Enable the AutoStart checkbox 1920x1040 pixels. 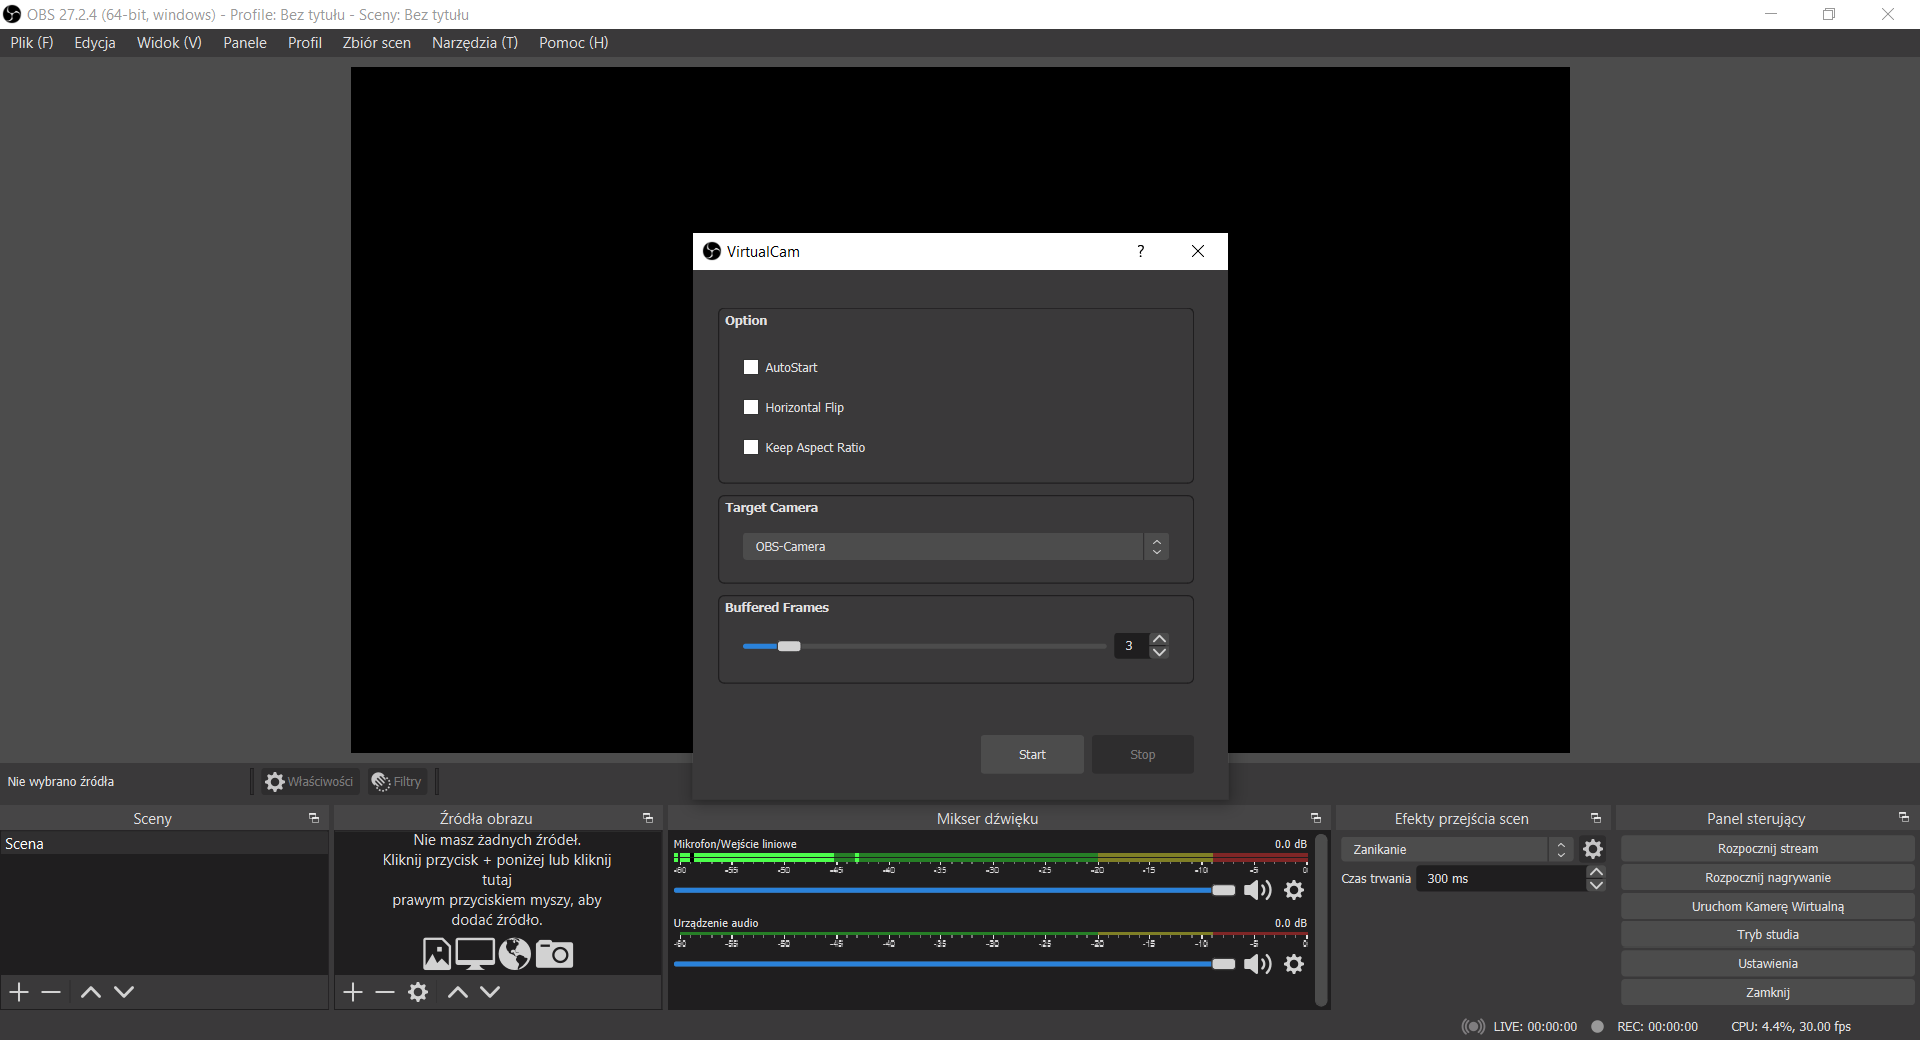[x=751, y=367]
